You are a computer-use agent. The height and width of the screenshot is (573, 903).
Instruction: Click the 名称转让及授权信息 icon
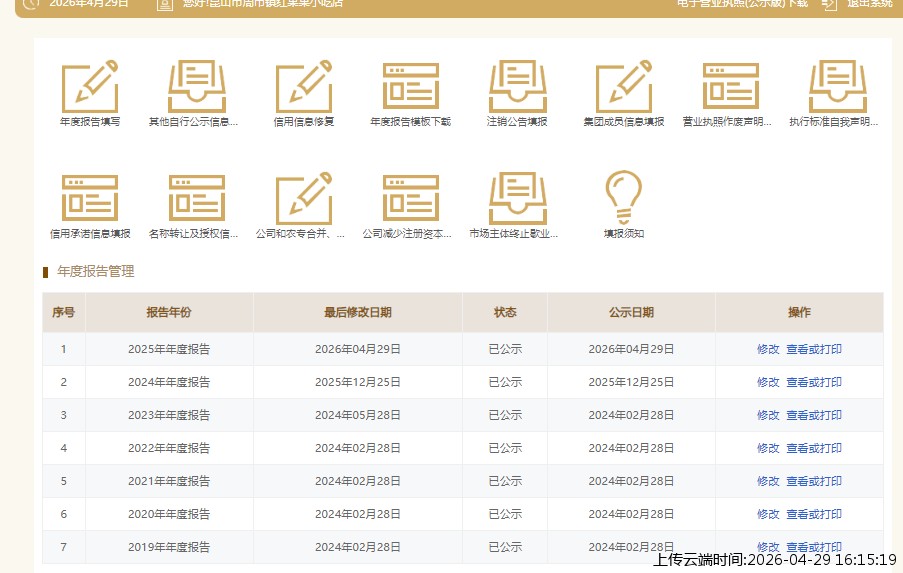pos(196,199)
